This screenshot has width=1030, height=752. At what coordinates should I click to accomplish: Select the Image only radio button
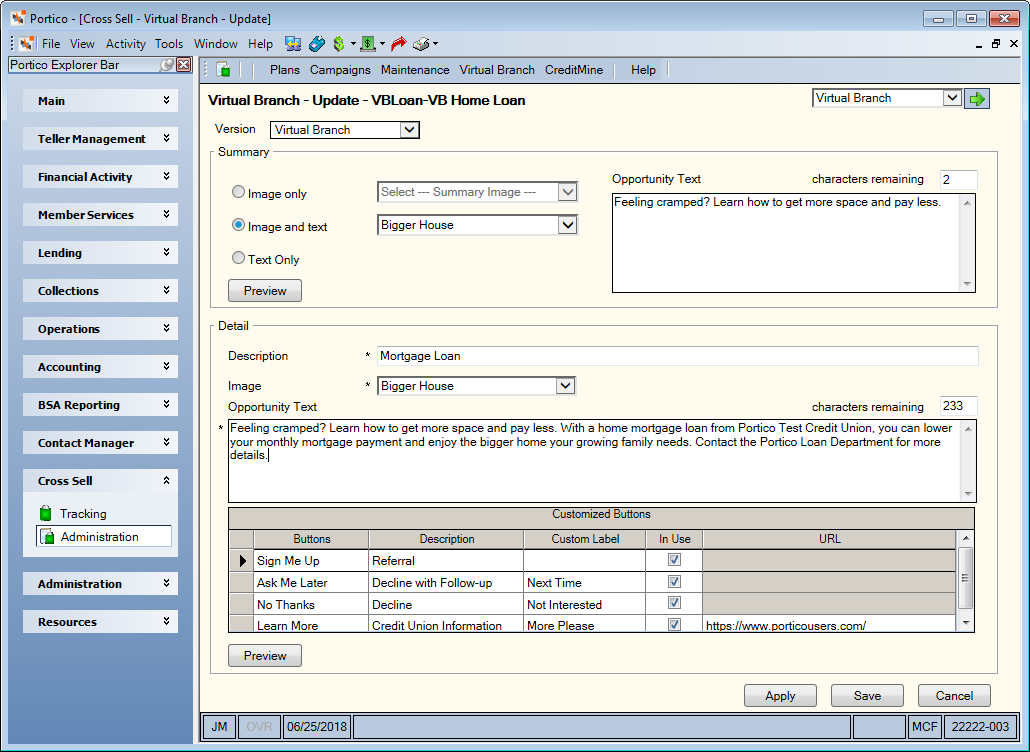click(x=238, y=192)
